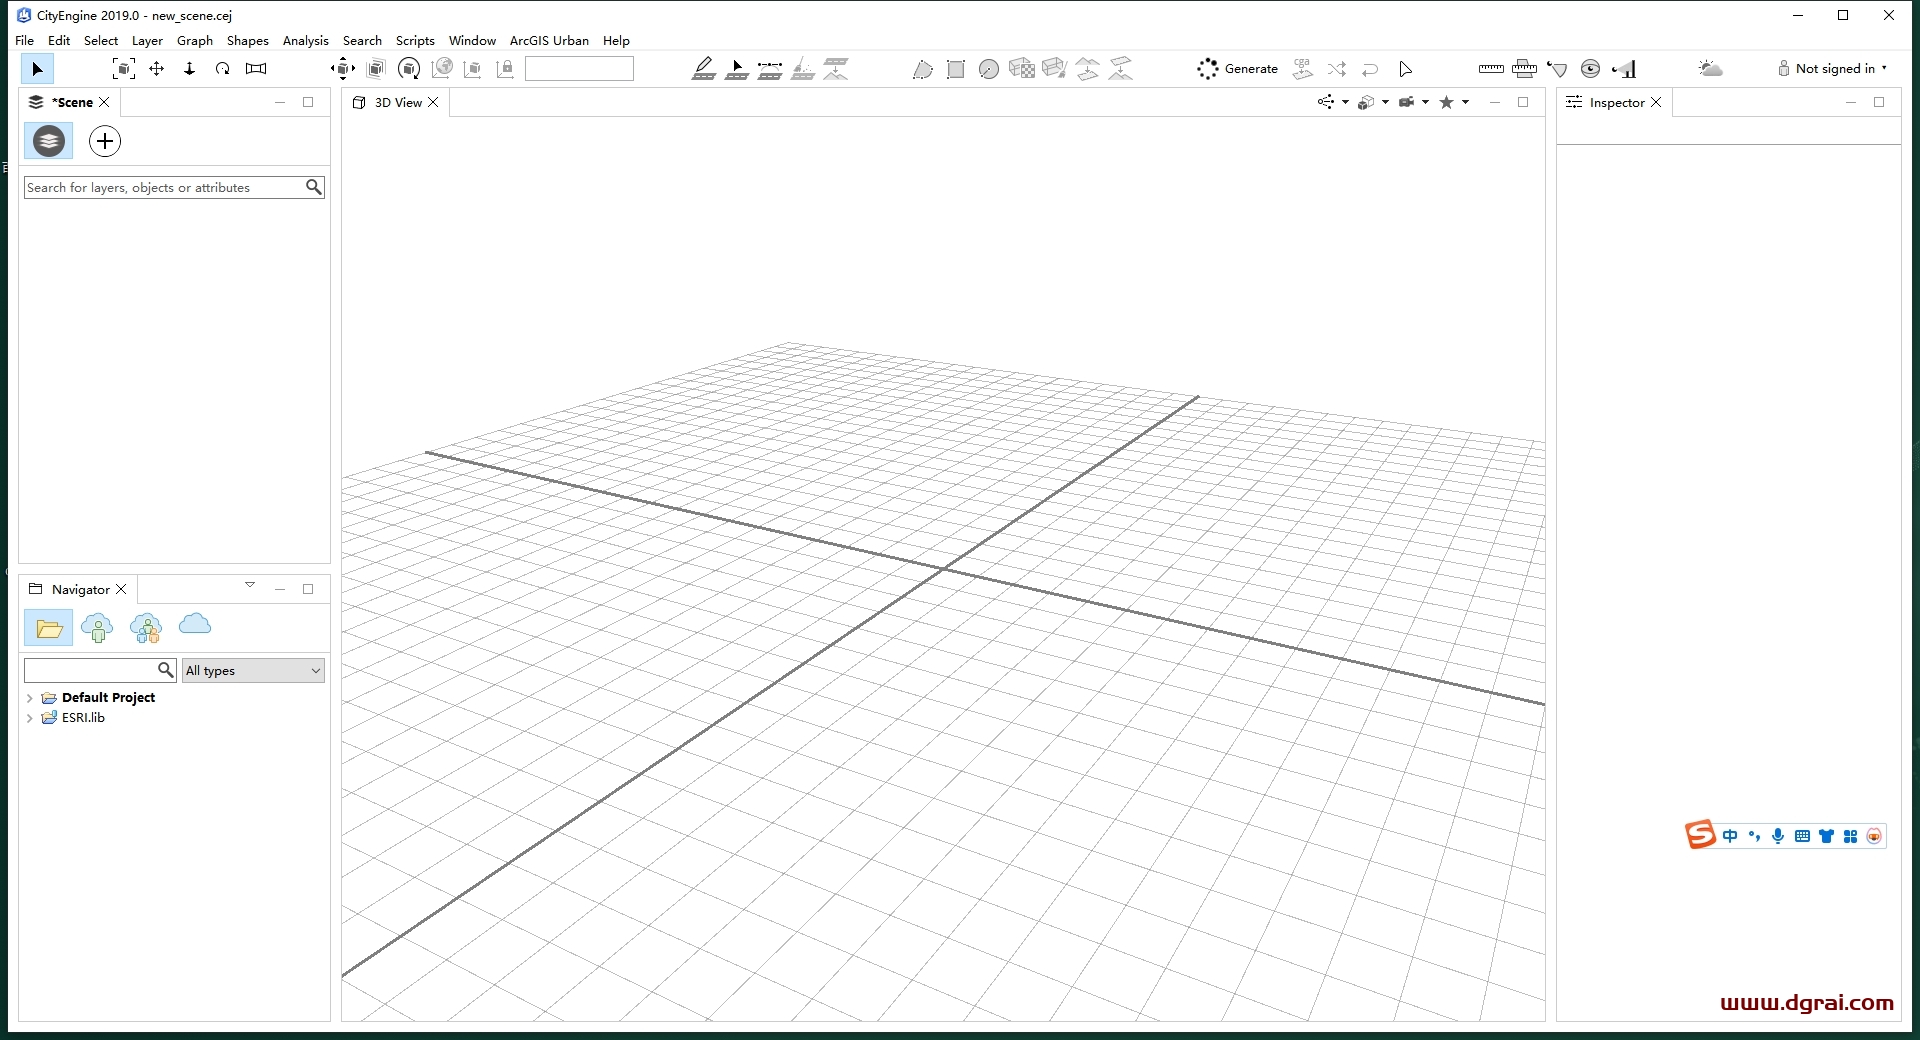1920x1040 pixels.
Task: Choose the Move (translate) tool
Action: pyautogui.click(x=157, y=69)
